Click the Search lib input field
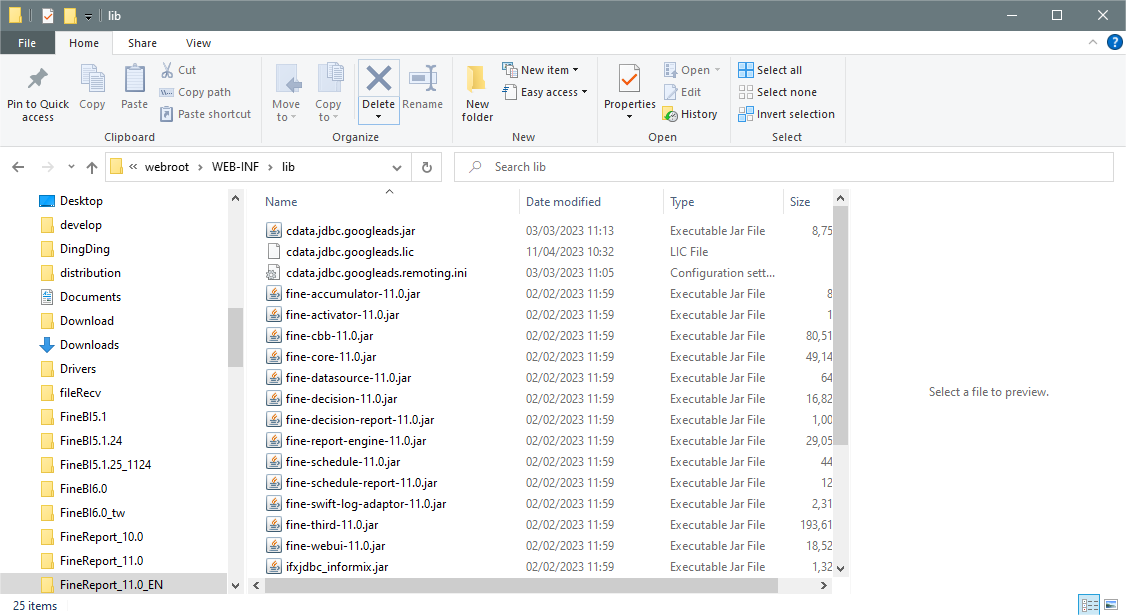Screen dimensions: 1126x615 784,167
